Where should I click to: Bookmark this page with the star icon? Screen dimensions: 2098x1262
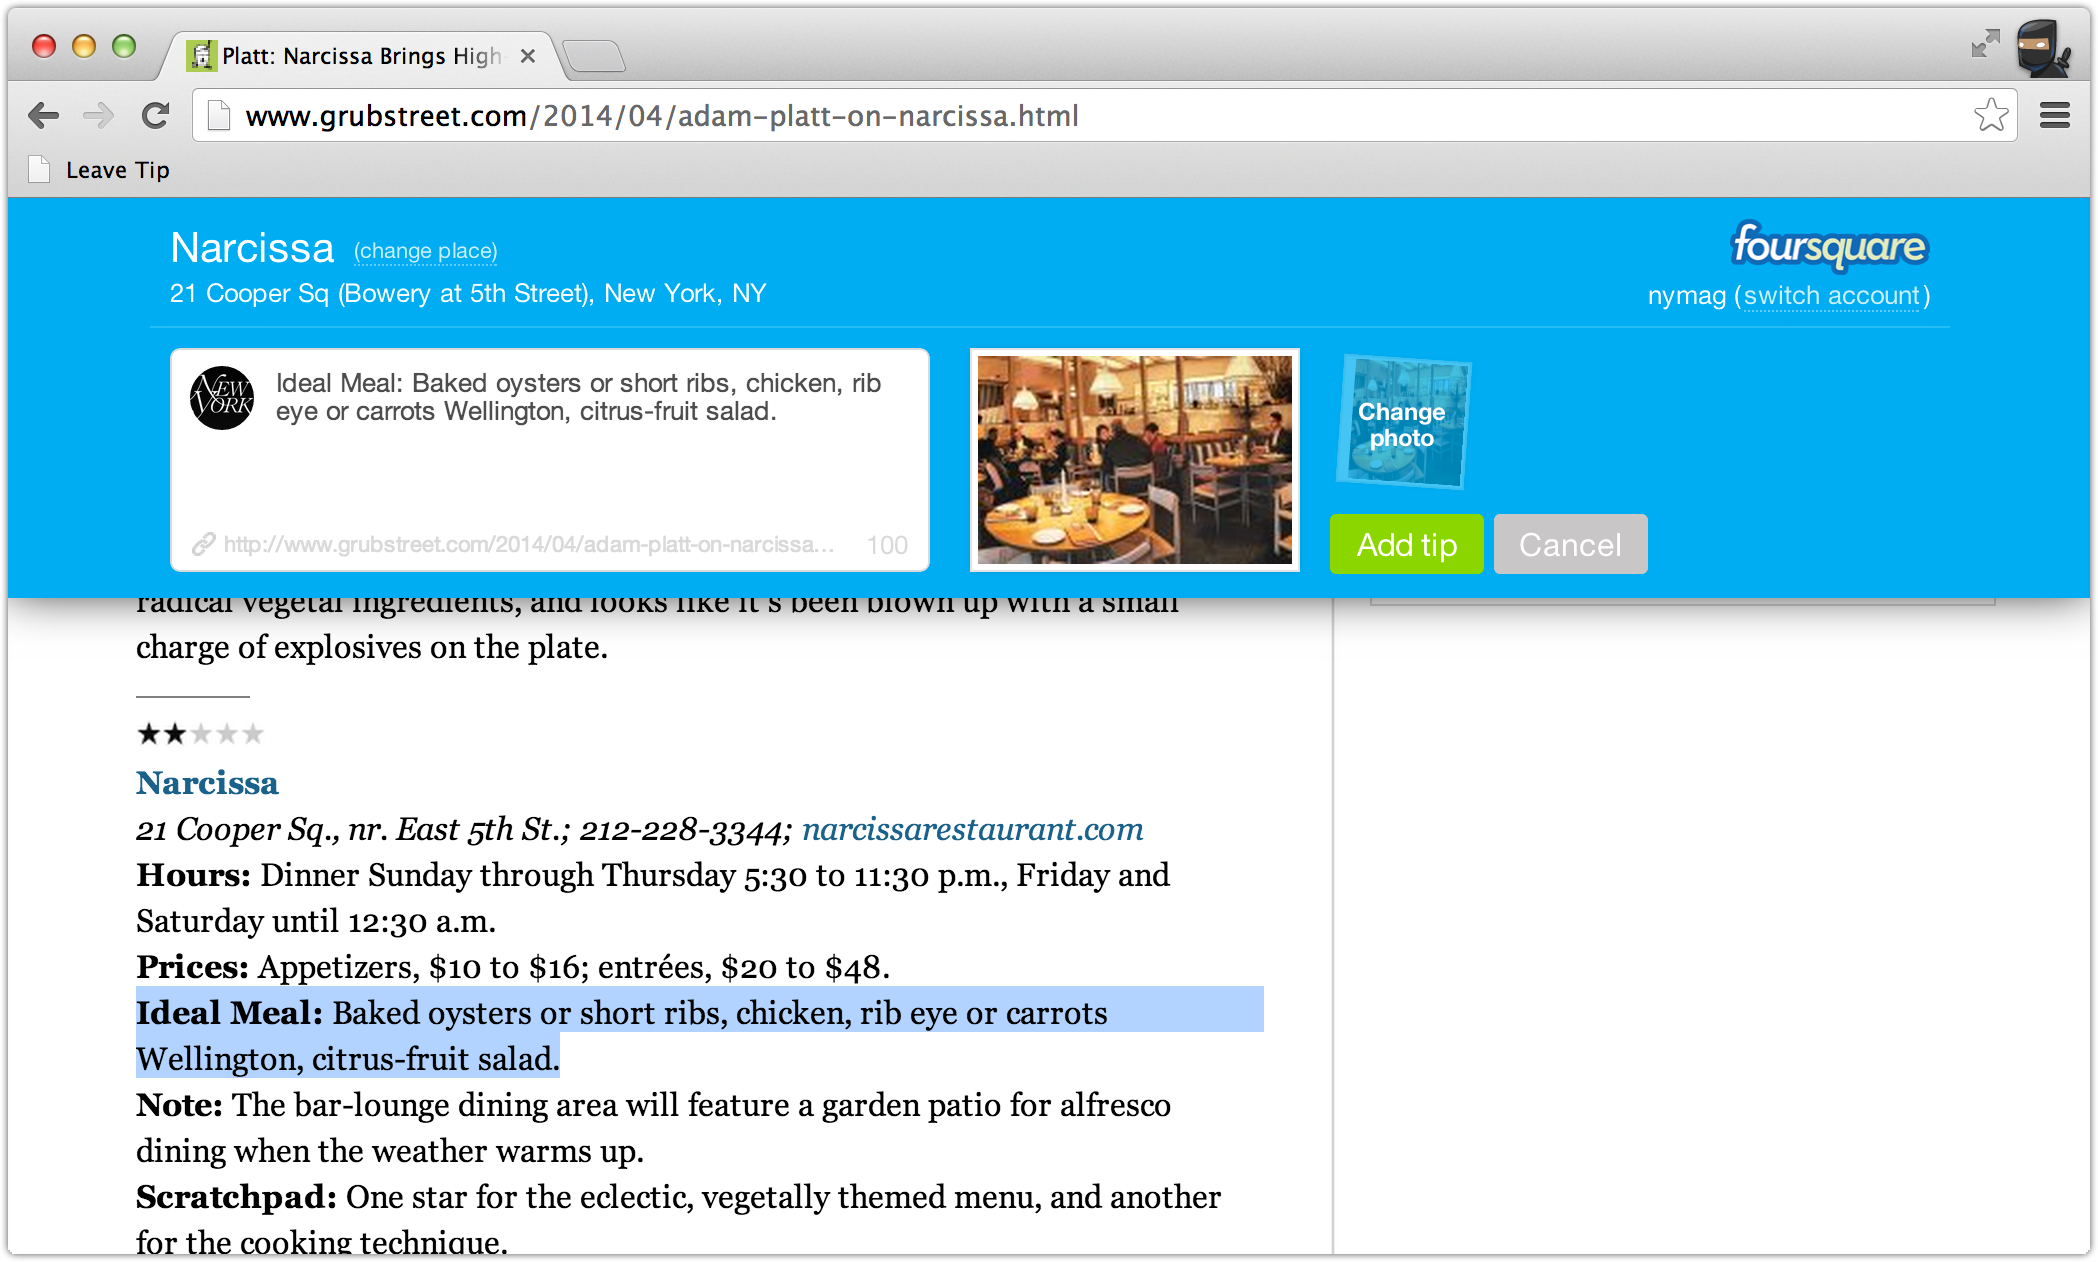(x=1991, y=115)
